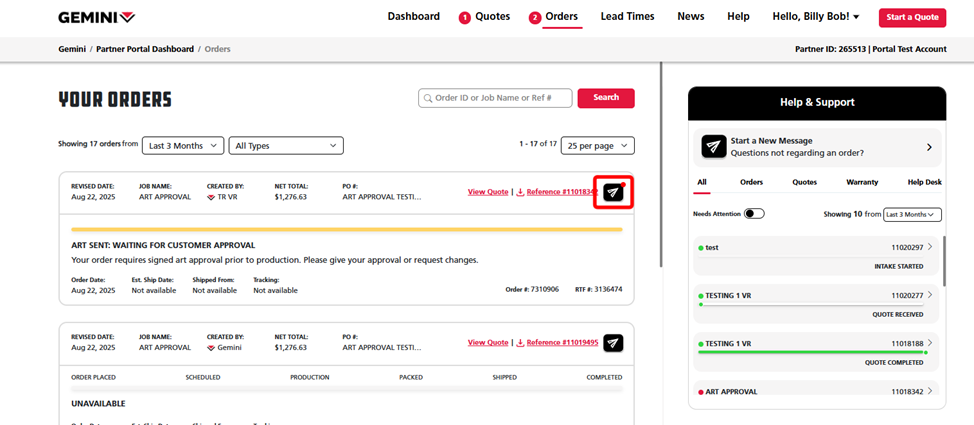The height and width of the screenshot is (425, 974).
Task: Click download icon next to Reference #11019495
Action: tap(520, 343)
